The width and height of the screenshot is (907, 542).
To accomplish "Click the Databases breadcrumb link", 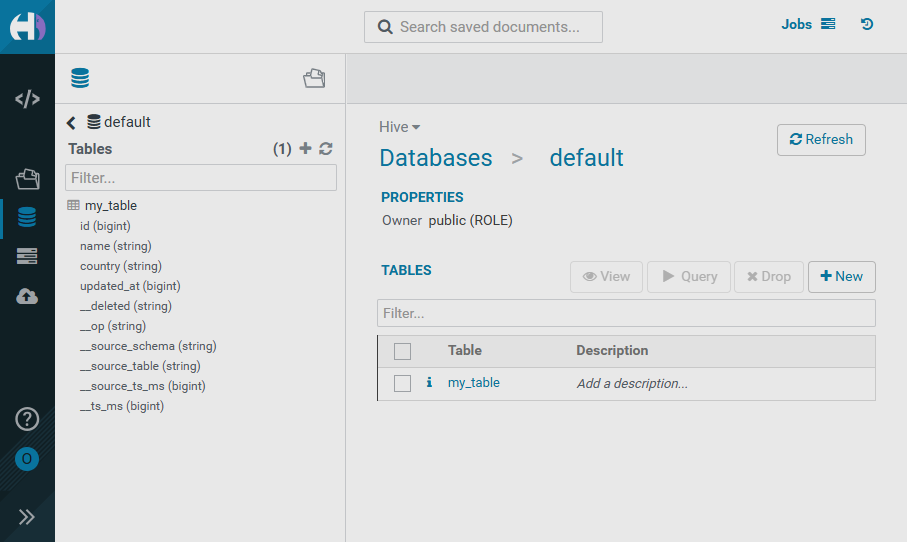I will (x=435, y=158).
